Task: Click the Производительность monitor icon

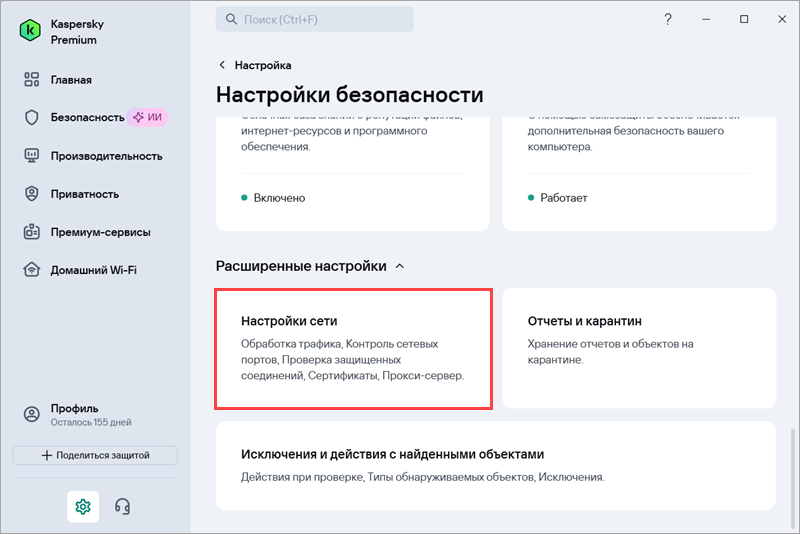Action: coord(32,156)
